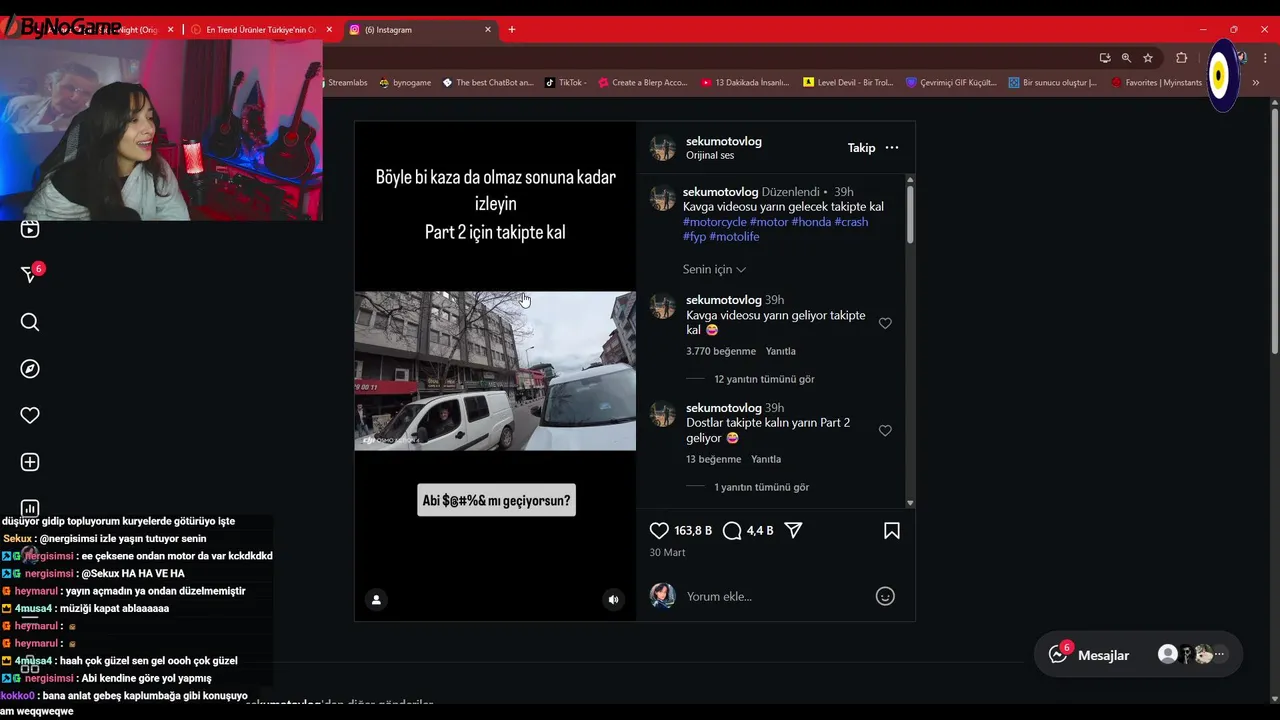The image size is (1280, 720).
Task: Open new browser tab
Action: point(512,30)
